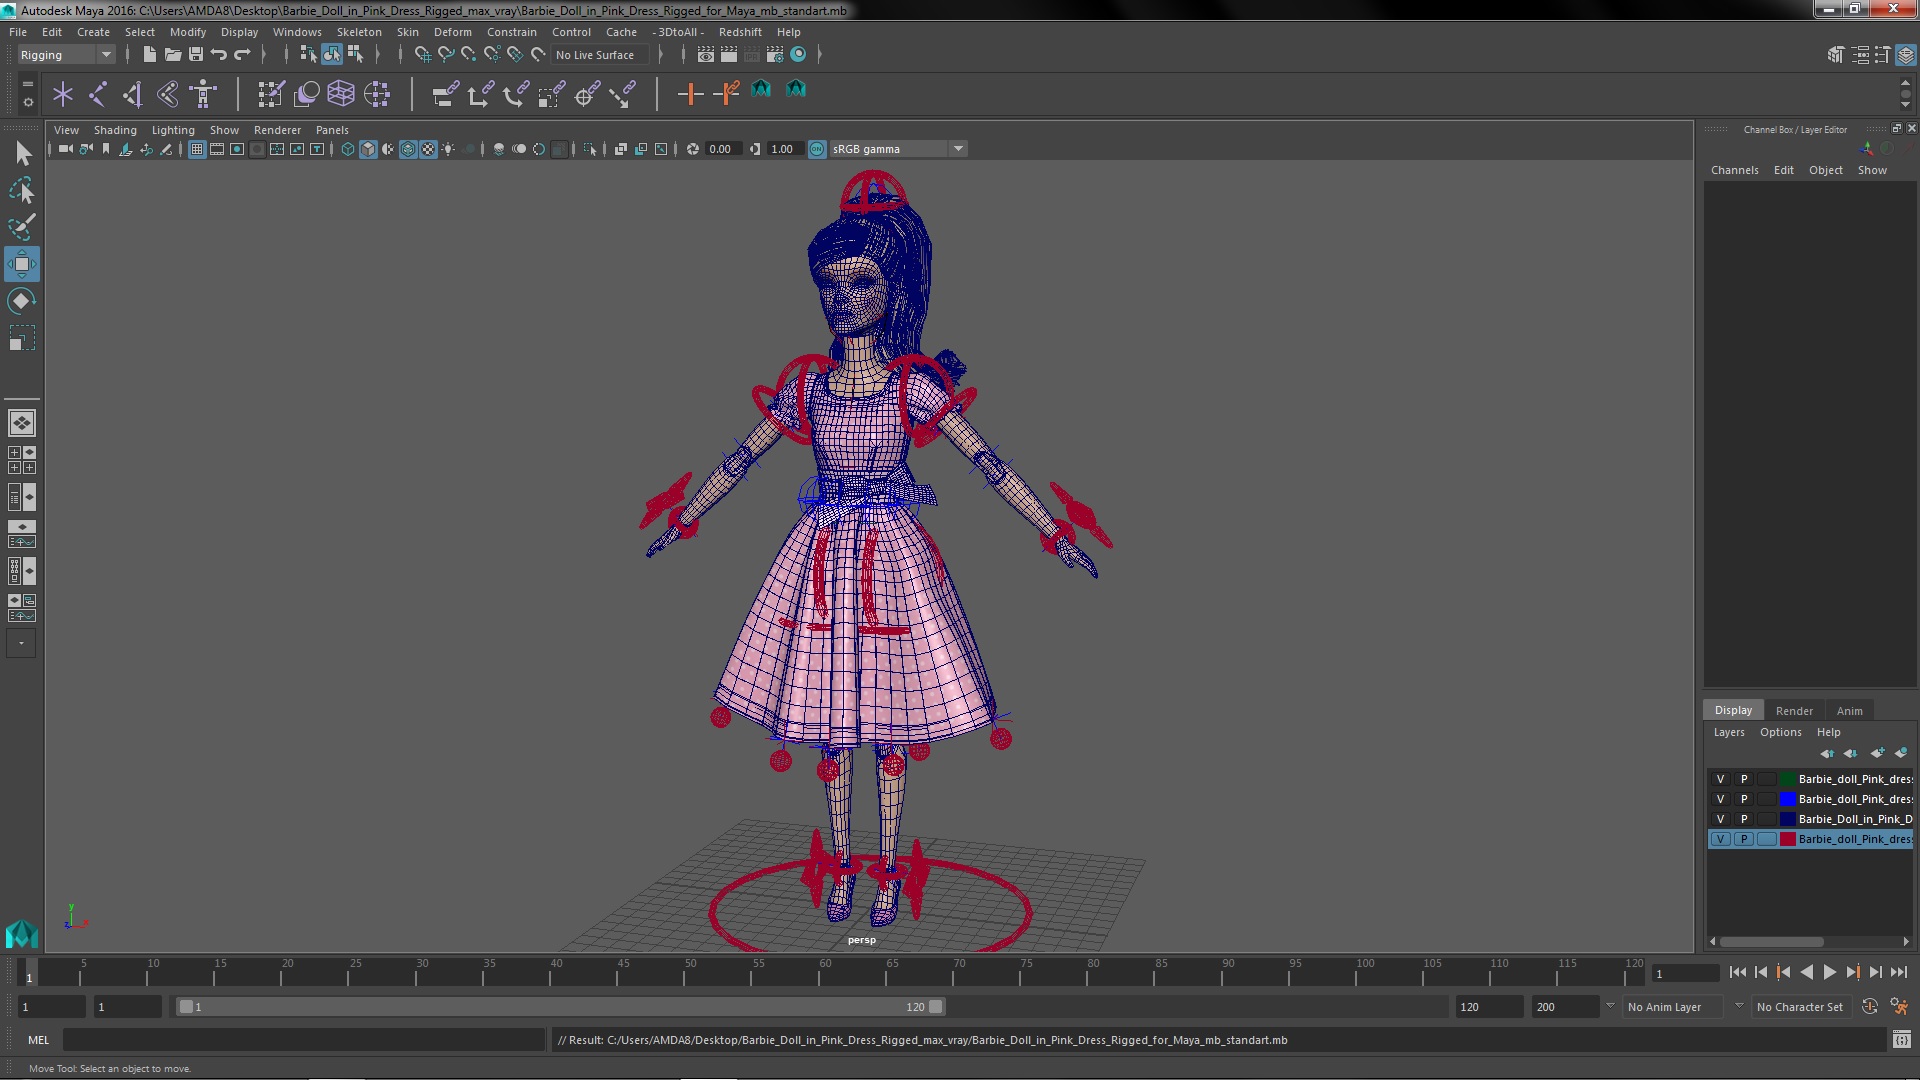Viewport: 1920px width, 1080px height.
Task: Open animation preferences icon
Action: click(1899, 1007)
